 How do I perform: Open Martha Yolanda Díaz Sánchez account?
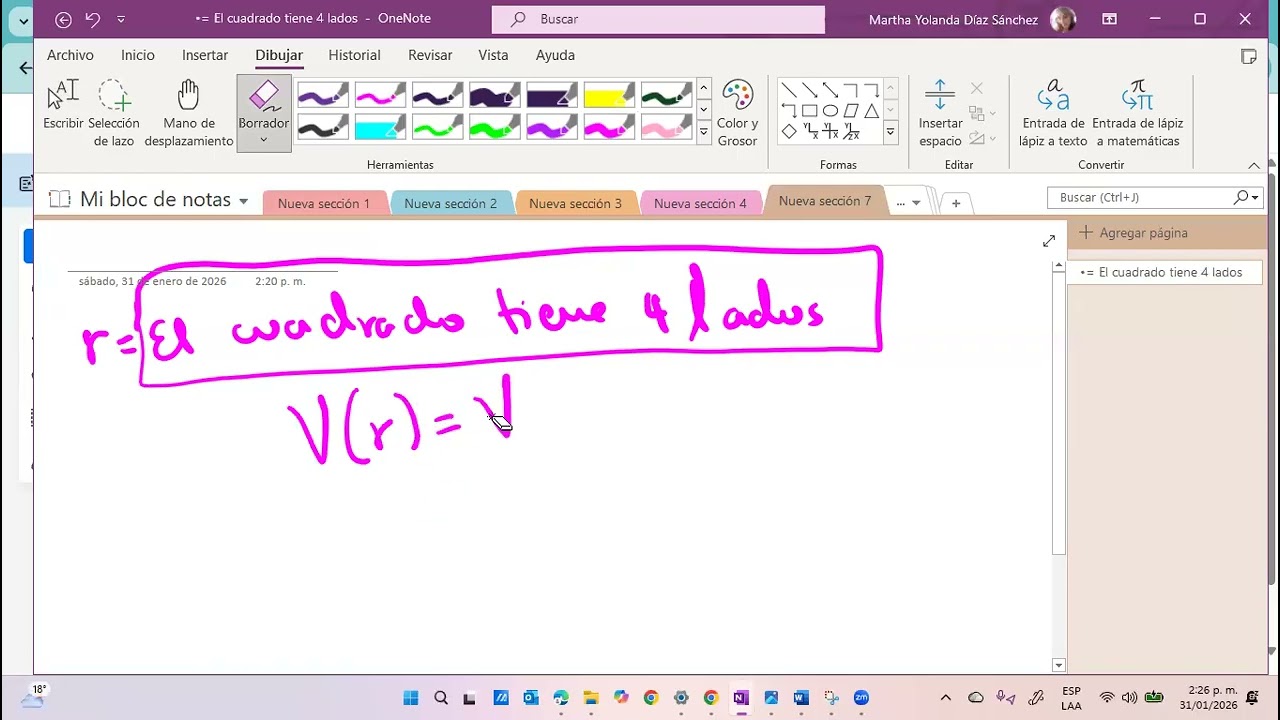(x=972, y=19)
